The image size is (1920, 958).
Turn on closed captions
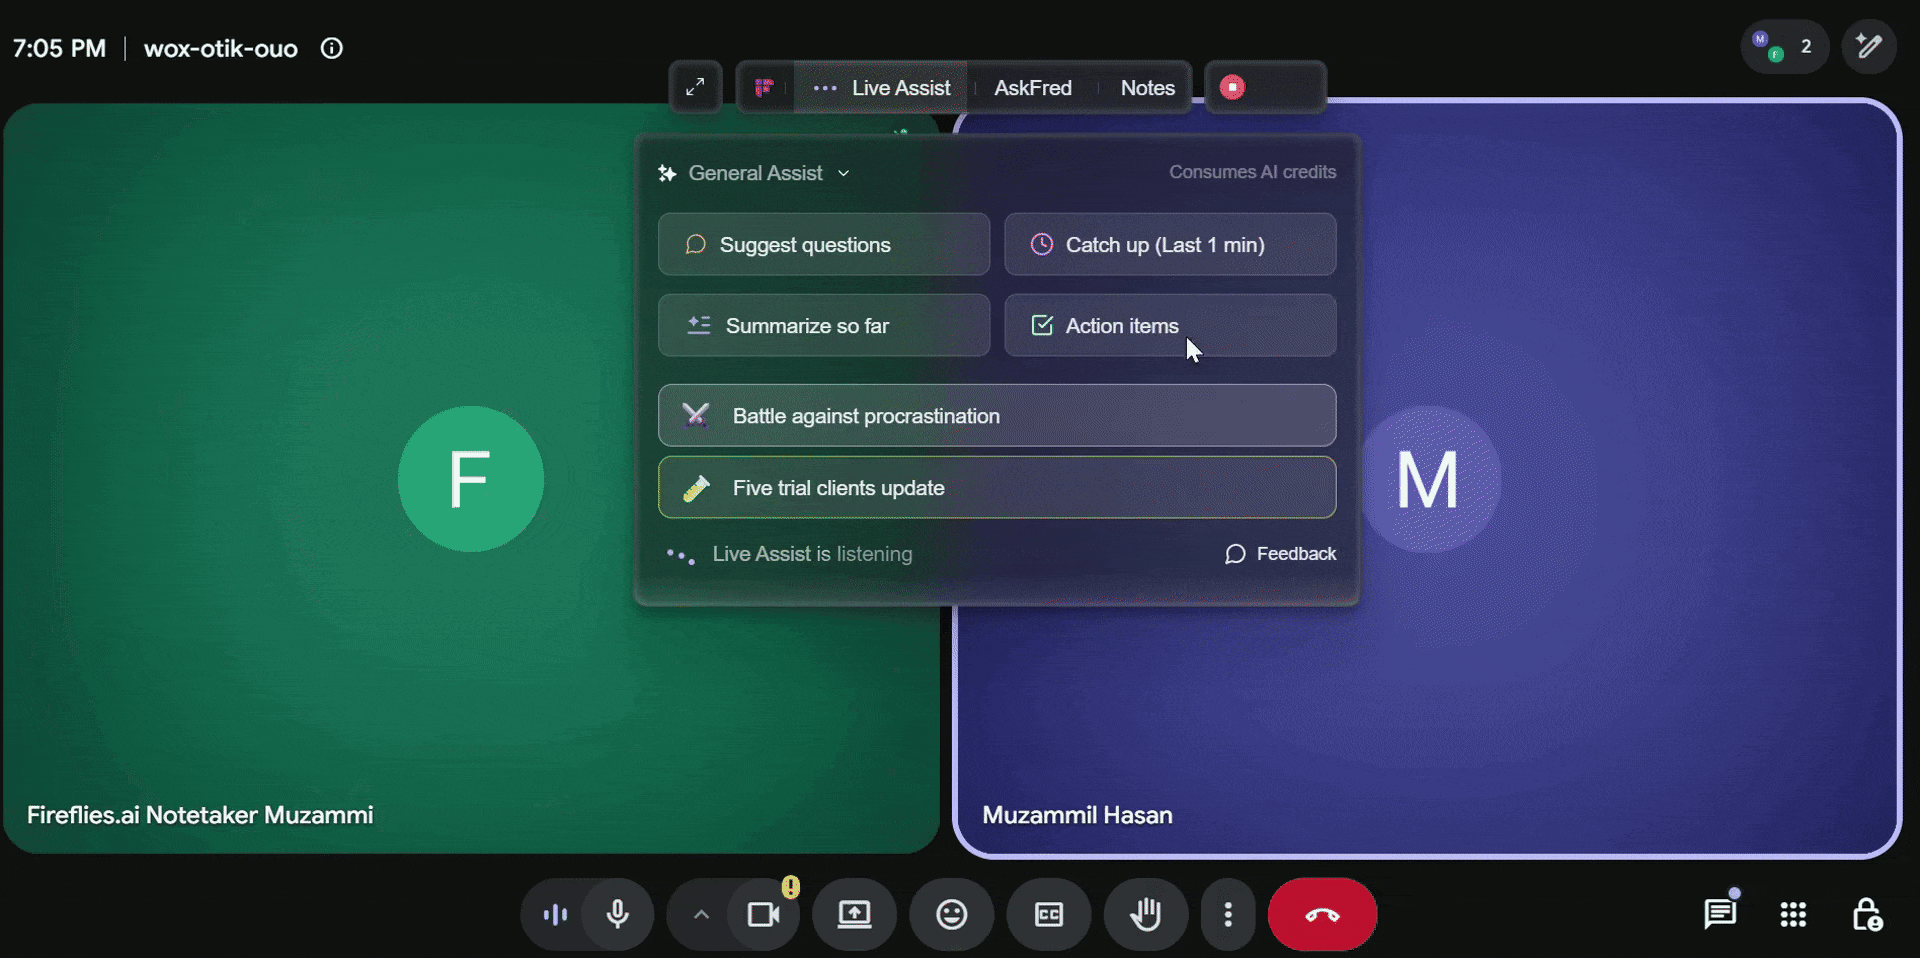(x=1048, y=914)
